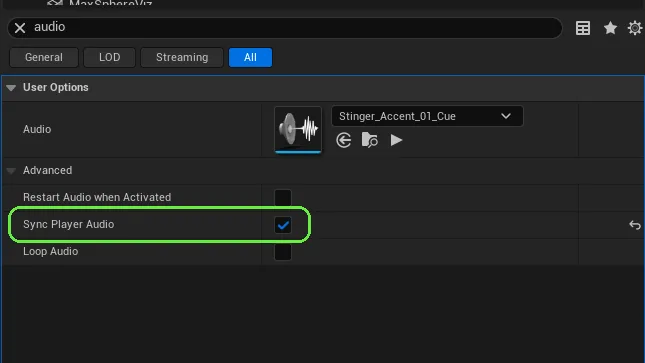Reset Sync Player Audio to default
This screenshot has height=363, width=645.
pyautogui.click(x=635, y=225)
